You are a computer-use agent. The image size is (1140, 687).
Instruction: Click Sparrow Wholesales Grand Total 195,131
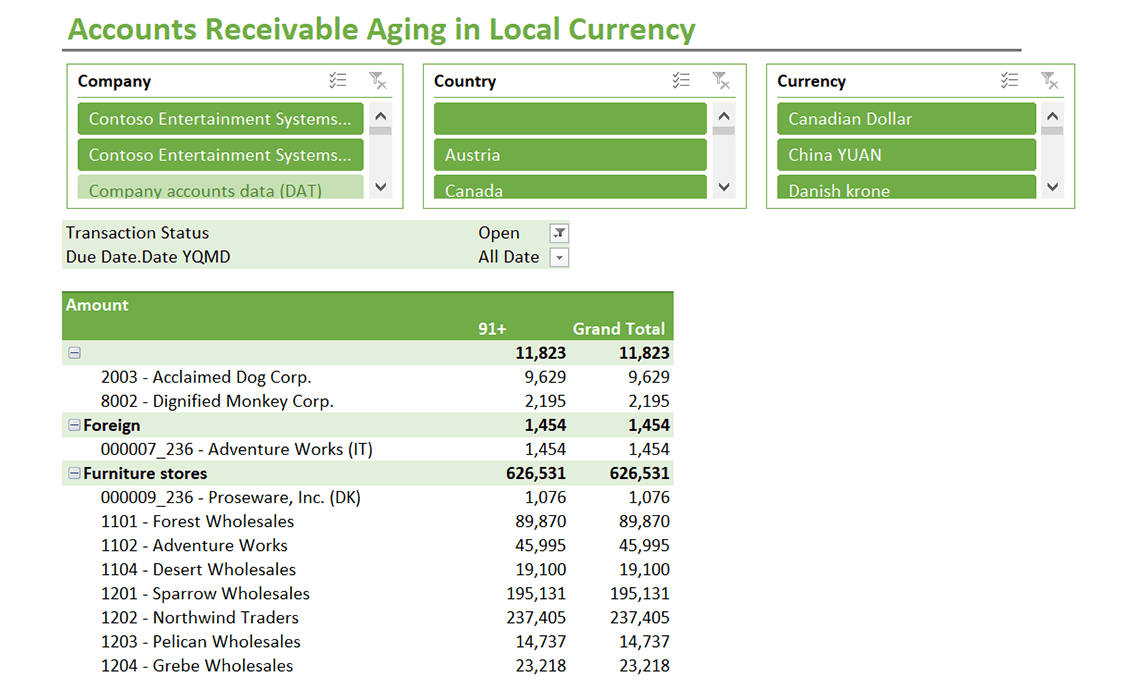pyautogui.click(x=639, y=593)
